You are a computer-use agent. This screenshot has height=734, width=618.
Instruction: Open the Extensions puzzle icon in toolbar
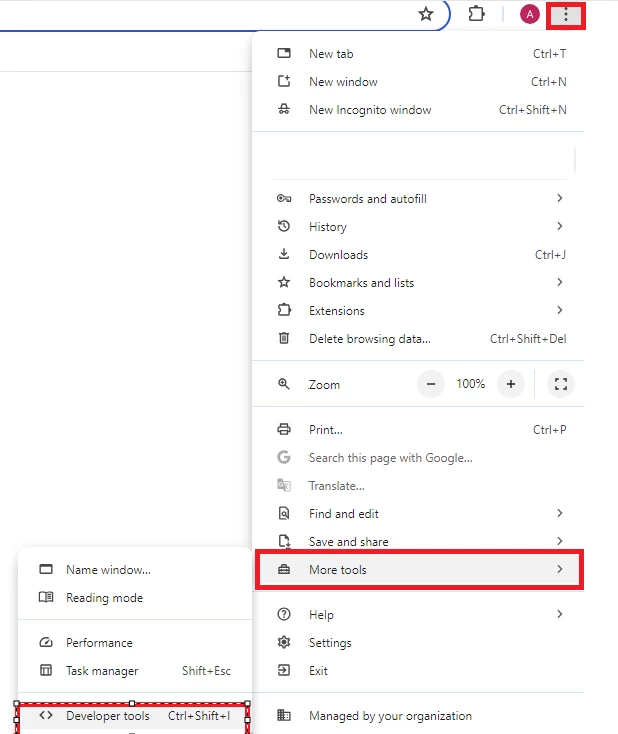(x=476, y=14)
